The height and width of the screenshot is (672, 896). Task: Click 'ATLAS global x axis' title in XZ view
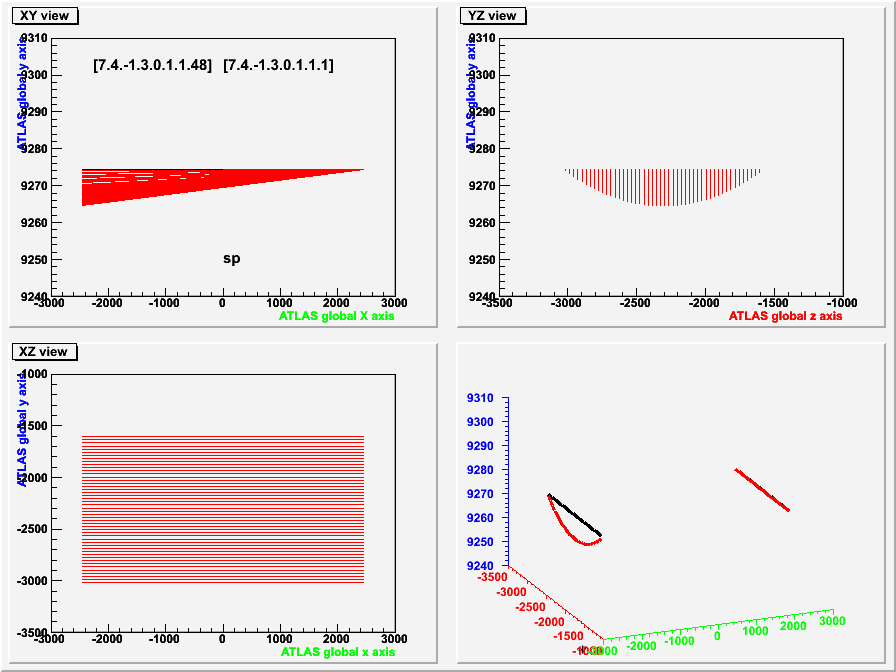pos(337,652)
